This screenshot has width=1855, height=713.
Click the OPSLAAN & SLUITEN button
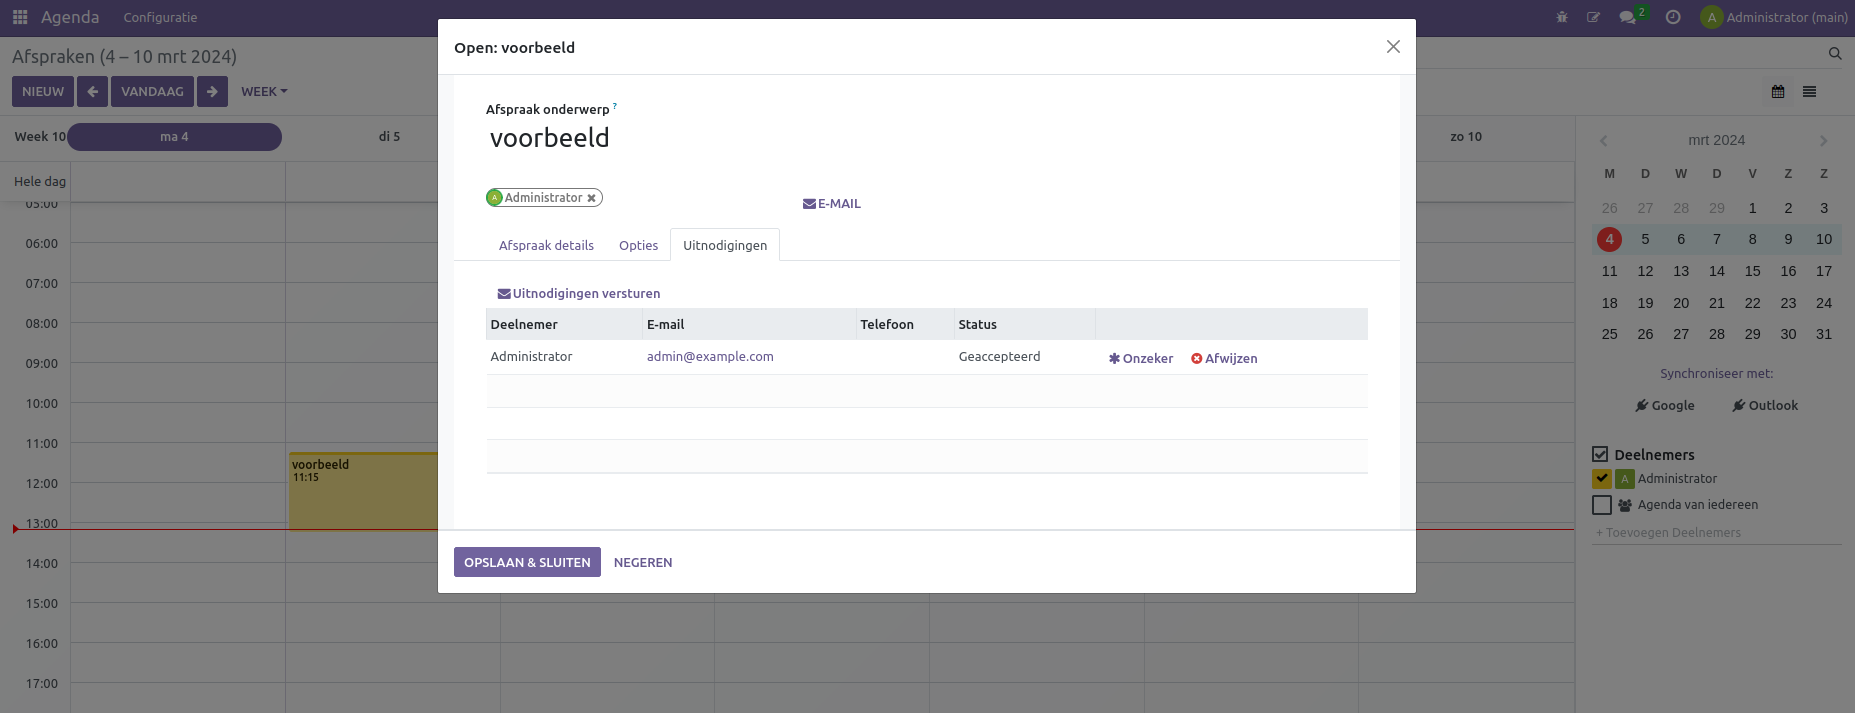pyautogui.click(x=527, y=562)
